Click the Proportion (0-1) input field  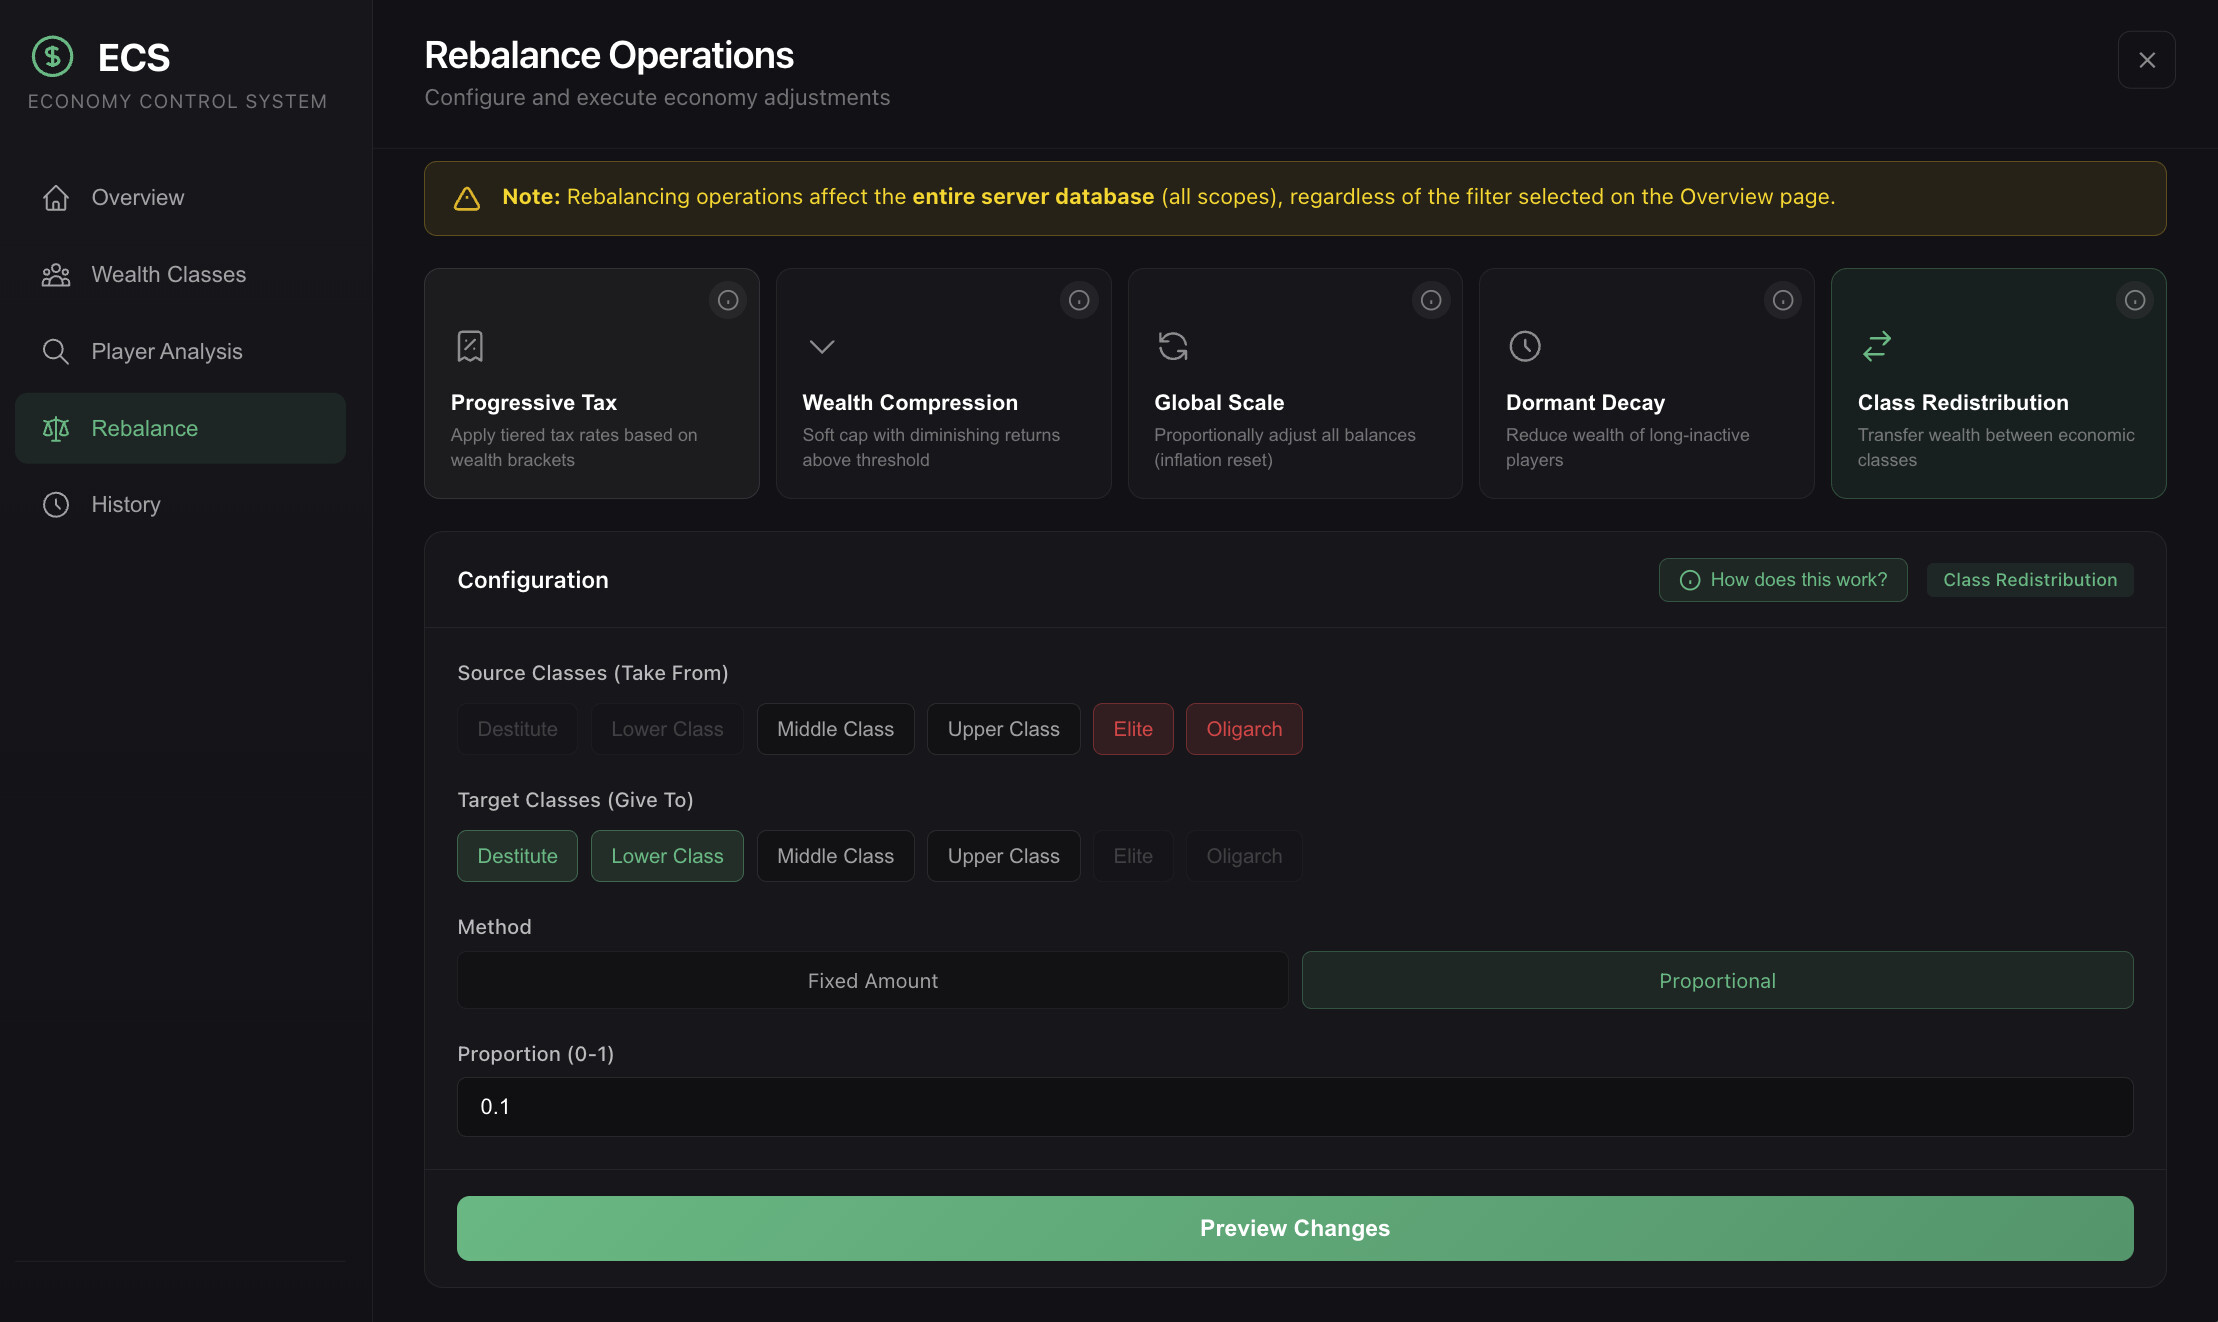coord(1295,1107)
